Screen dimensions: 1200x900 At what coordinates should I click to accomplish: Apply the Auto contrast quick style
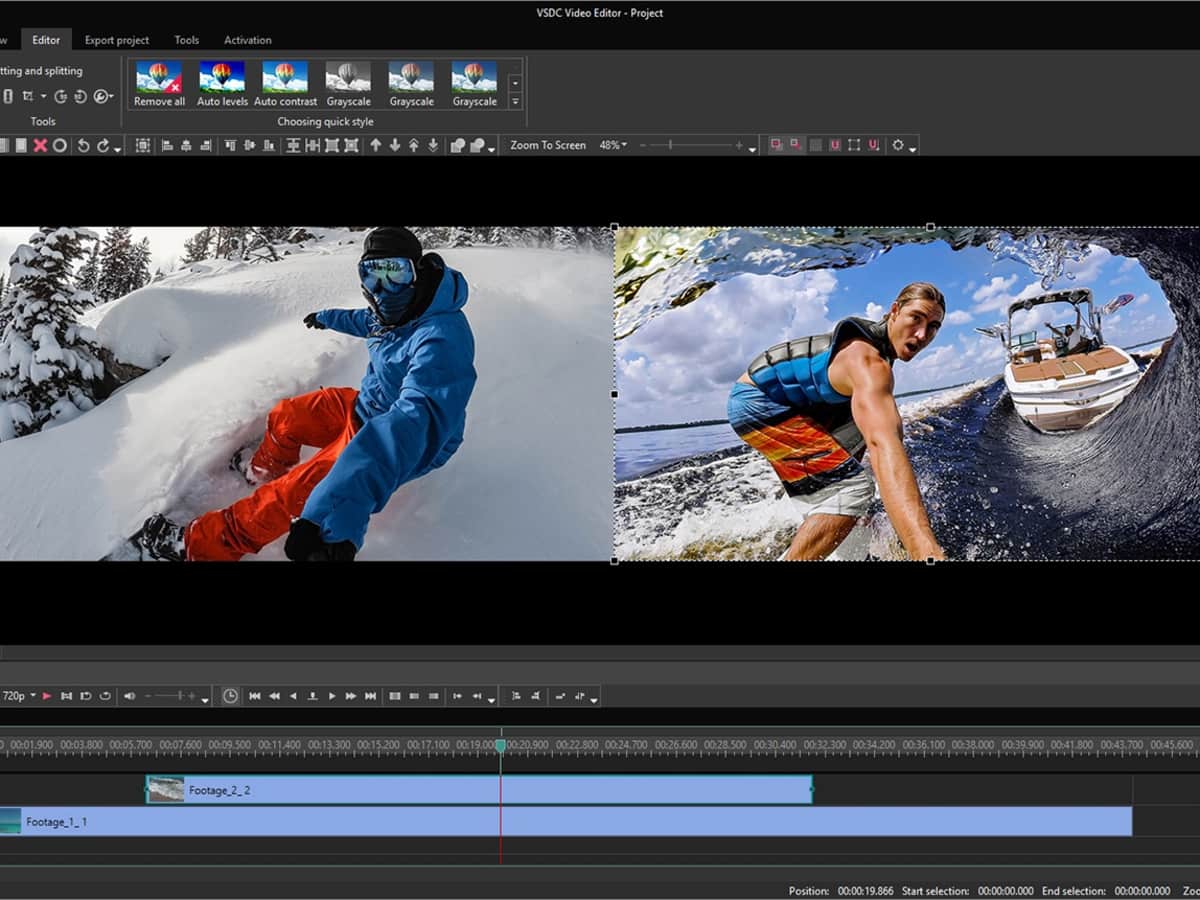point(286,80)
